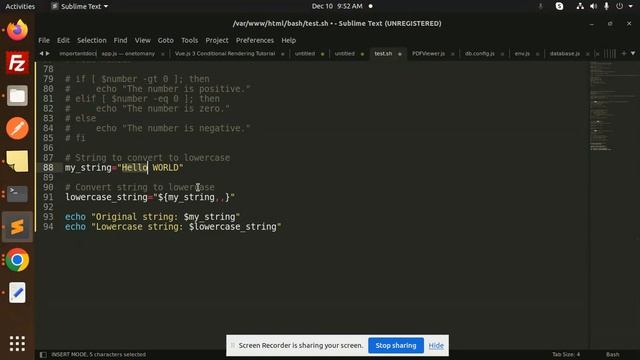Open the Bash syntax selector
The width and height of the screenshot is (640, 360).
[x=612, y=354]
